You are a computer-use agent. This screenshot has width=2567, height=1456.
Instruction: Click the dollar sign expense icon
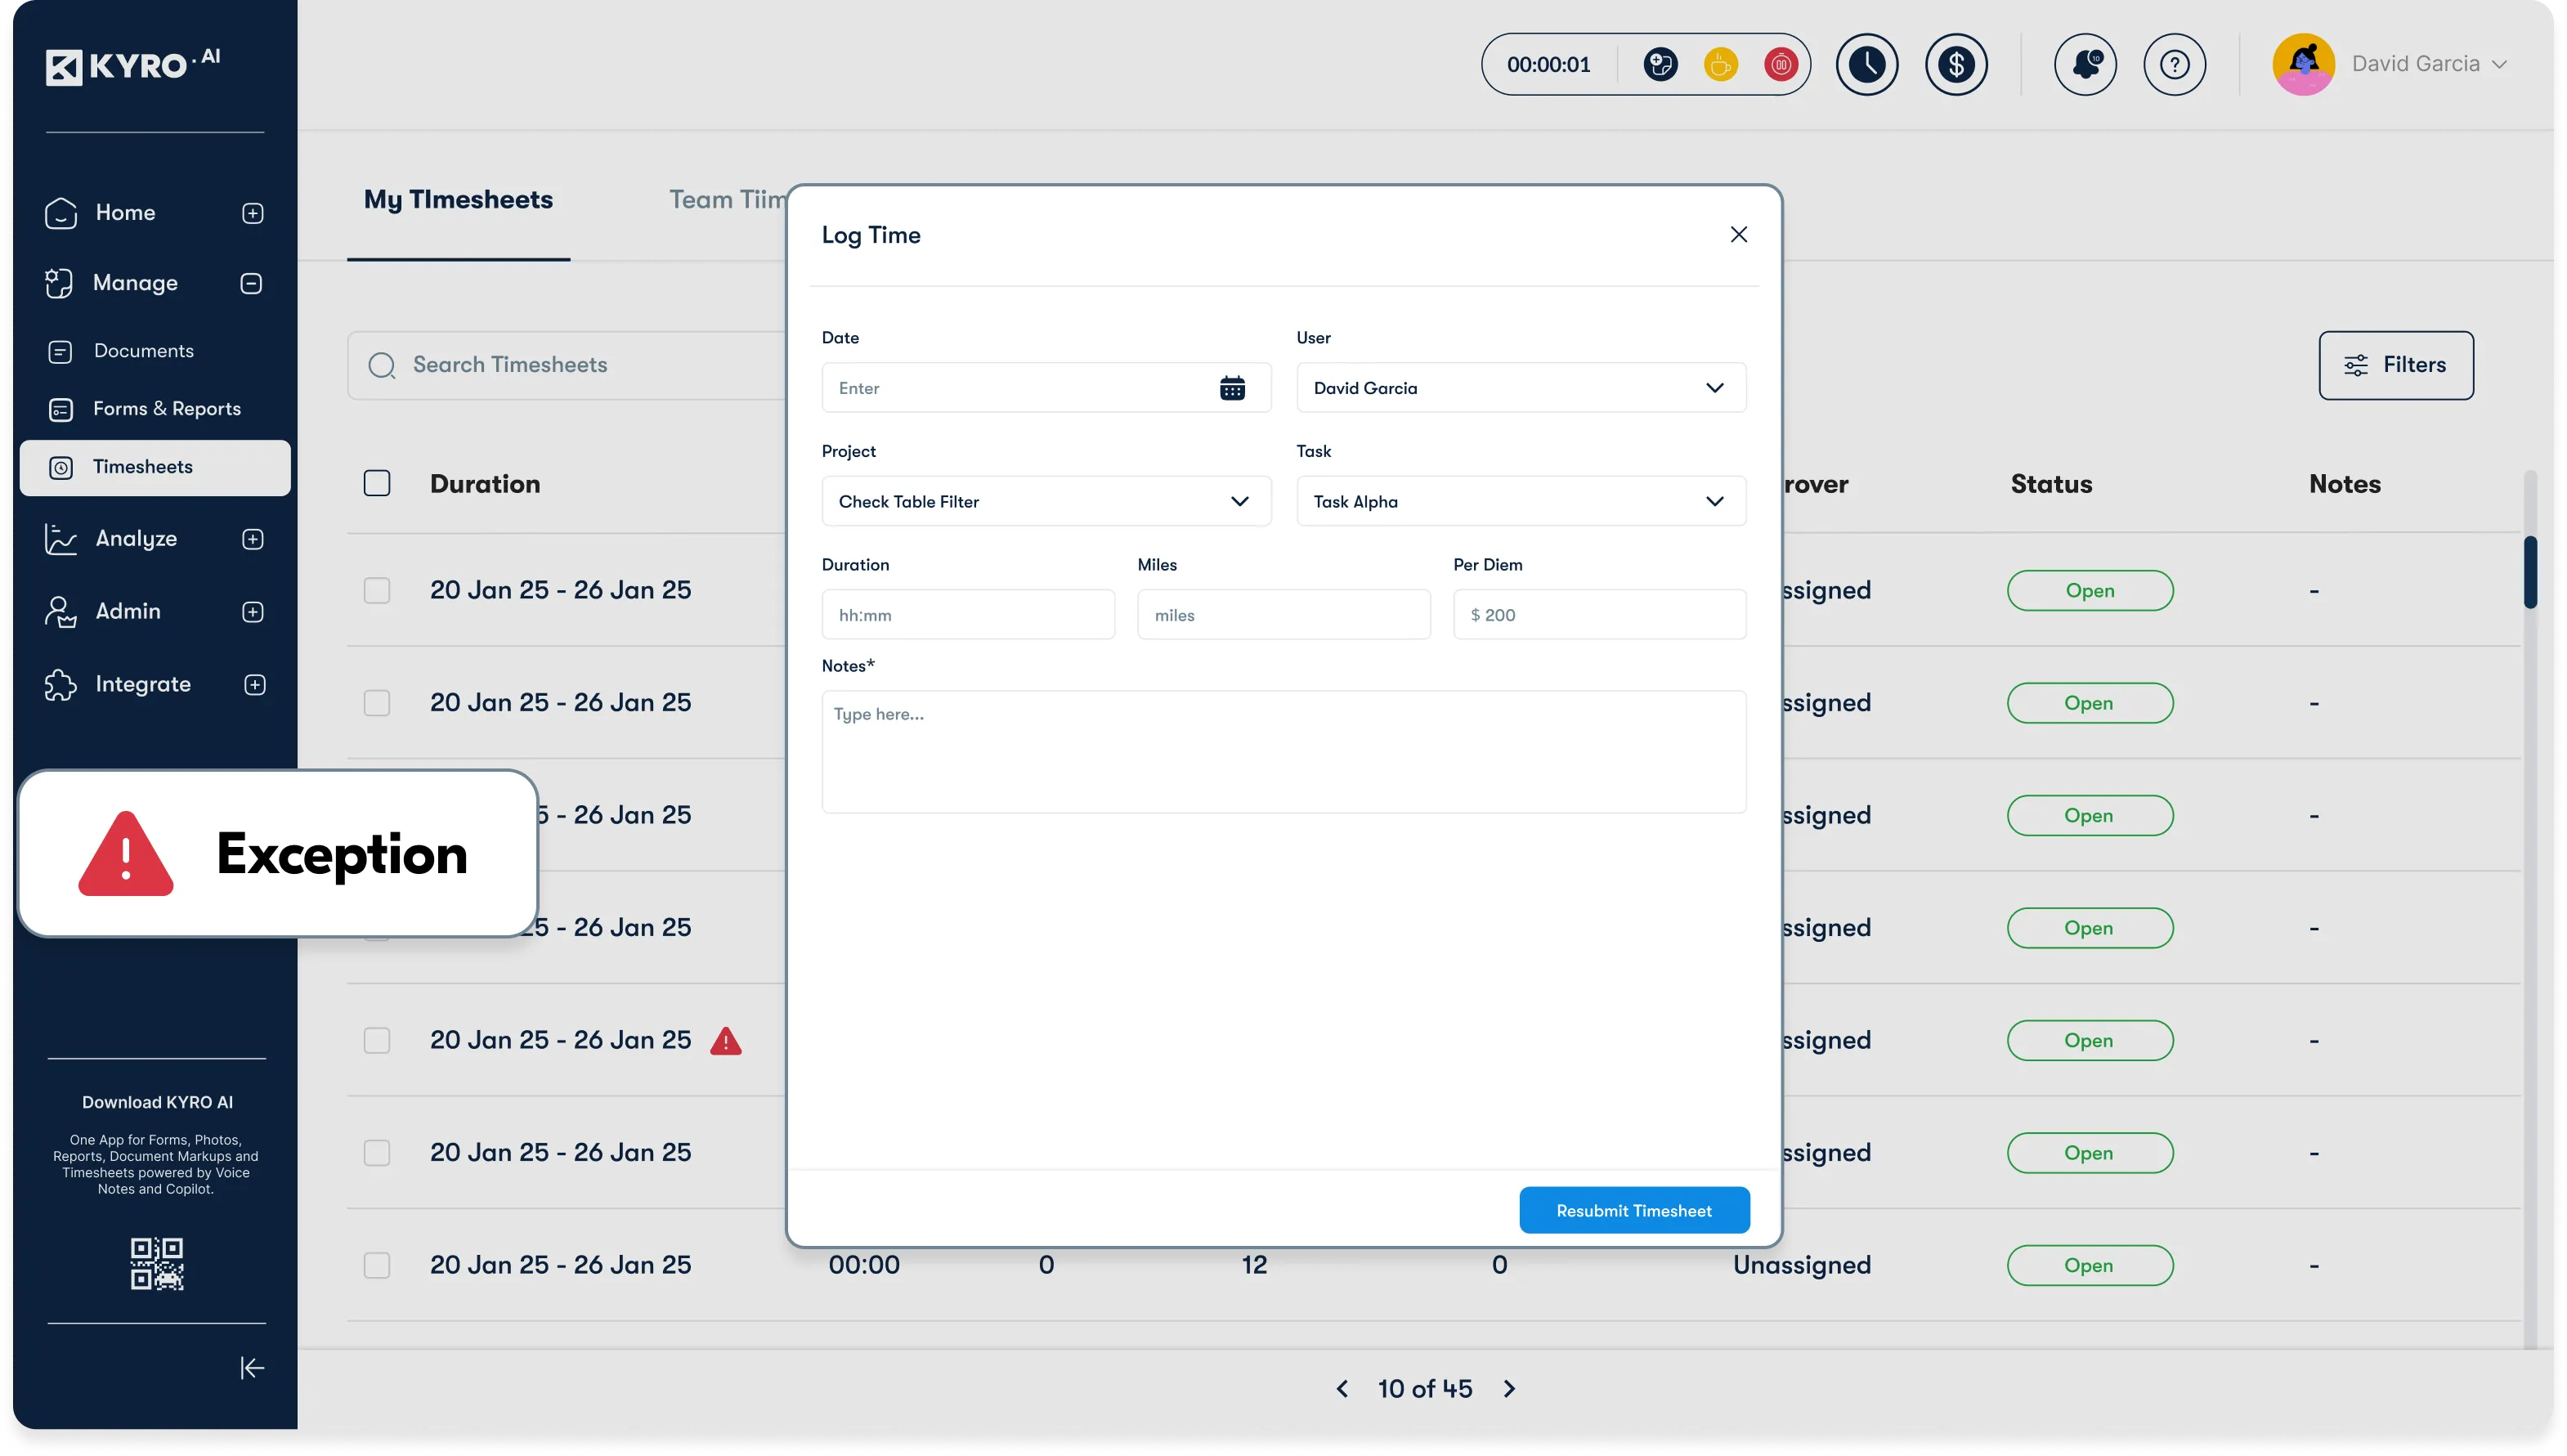tap(1956, 65)
